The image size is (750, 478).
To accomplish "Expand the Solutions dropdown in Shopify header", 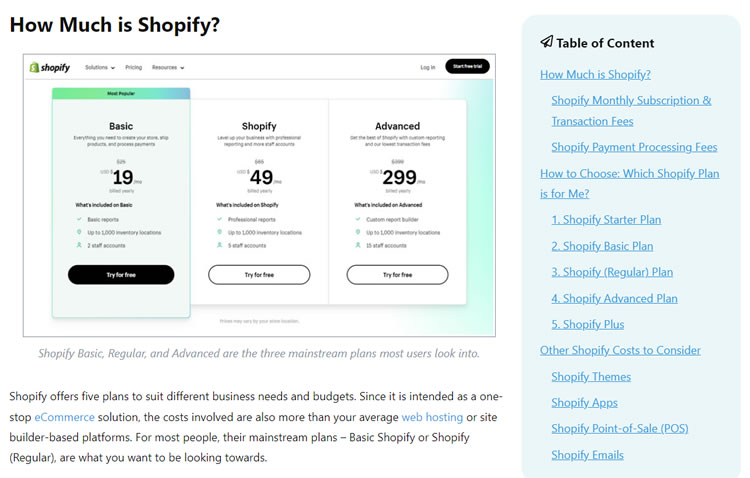I will 100,67.
